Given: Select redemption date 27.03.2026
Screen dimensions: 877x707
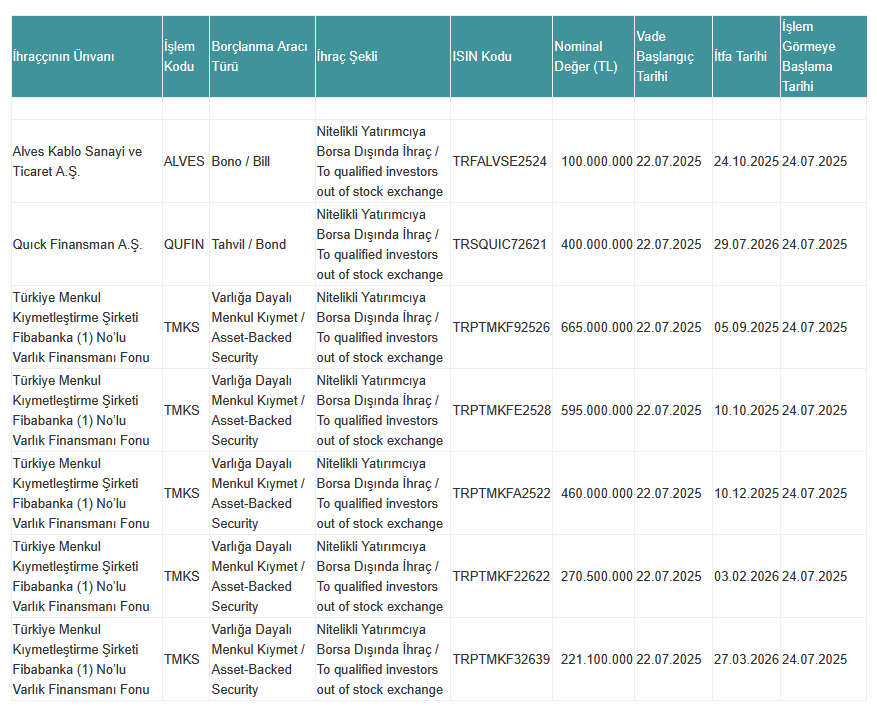Looking at the screenshot, I should pos(746,659).
